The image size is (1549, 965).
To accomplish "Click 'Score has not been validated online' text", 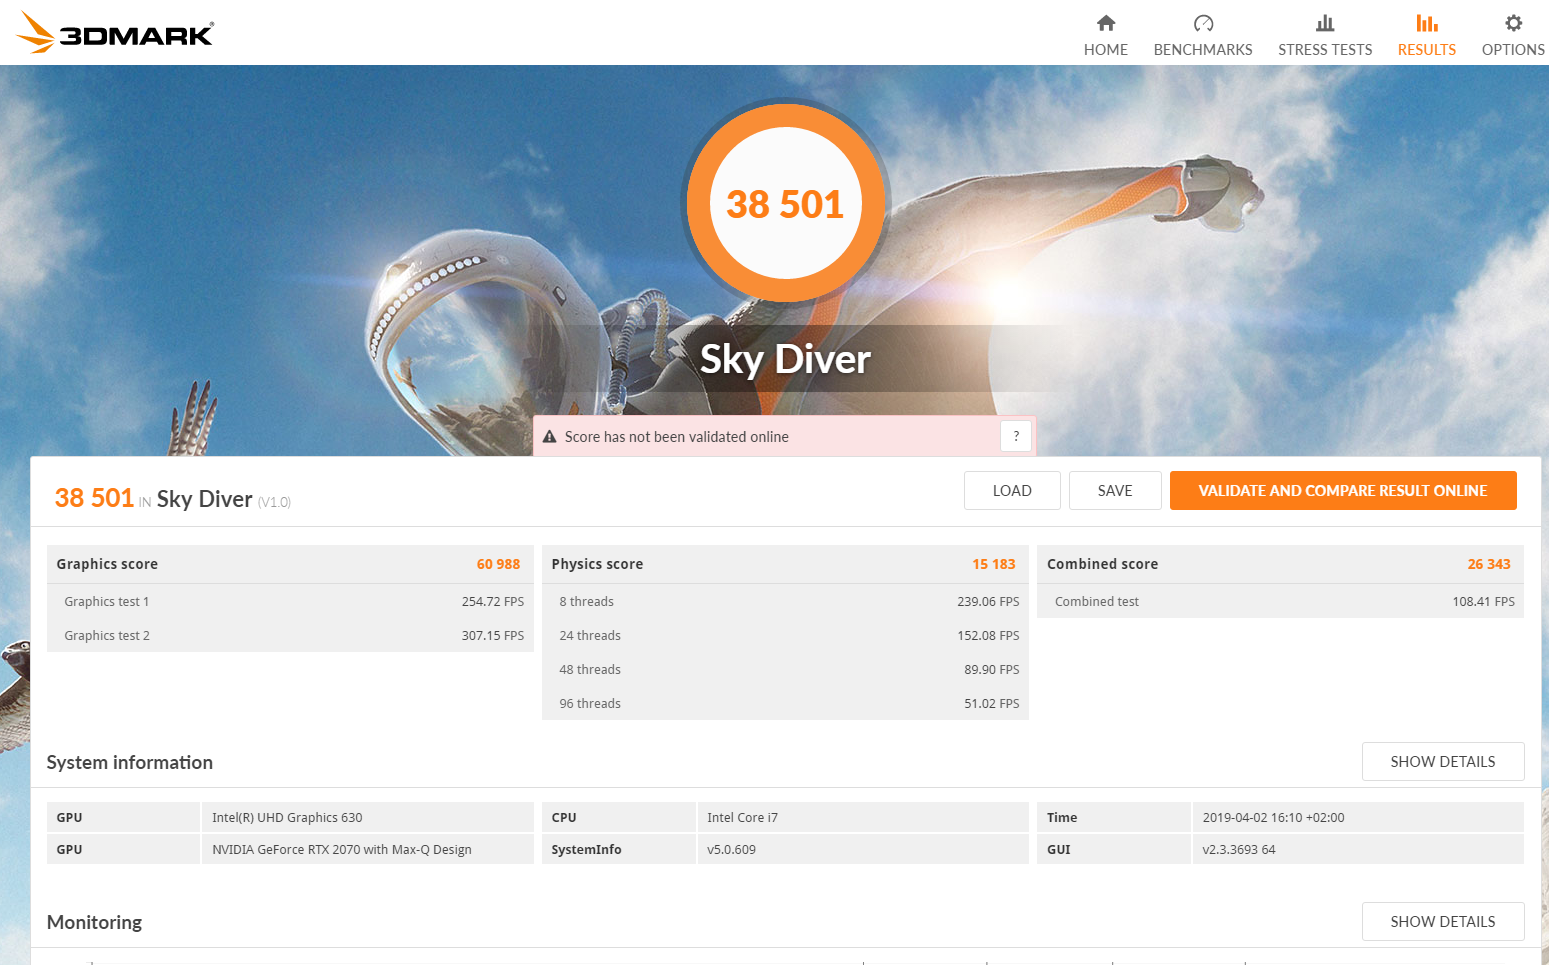I will [677, 437].
